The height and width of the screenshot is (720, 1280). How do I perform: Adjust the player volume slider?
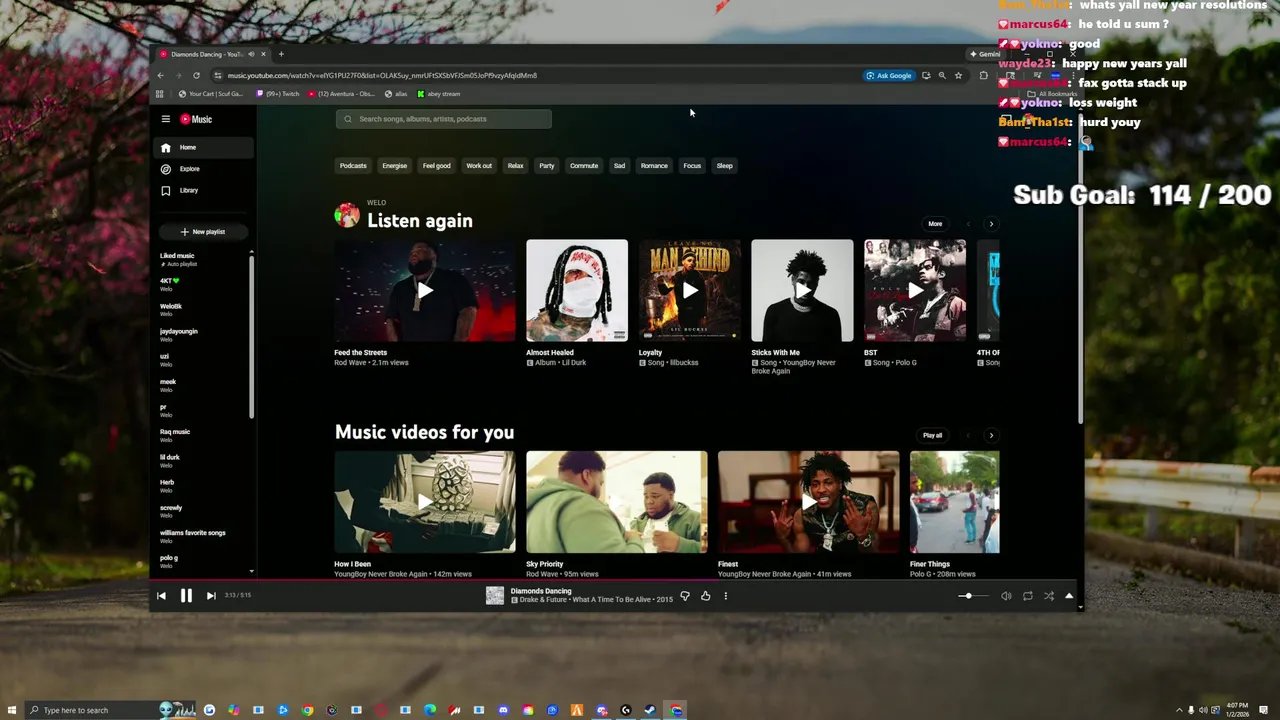click(971, 596)
